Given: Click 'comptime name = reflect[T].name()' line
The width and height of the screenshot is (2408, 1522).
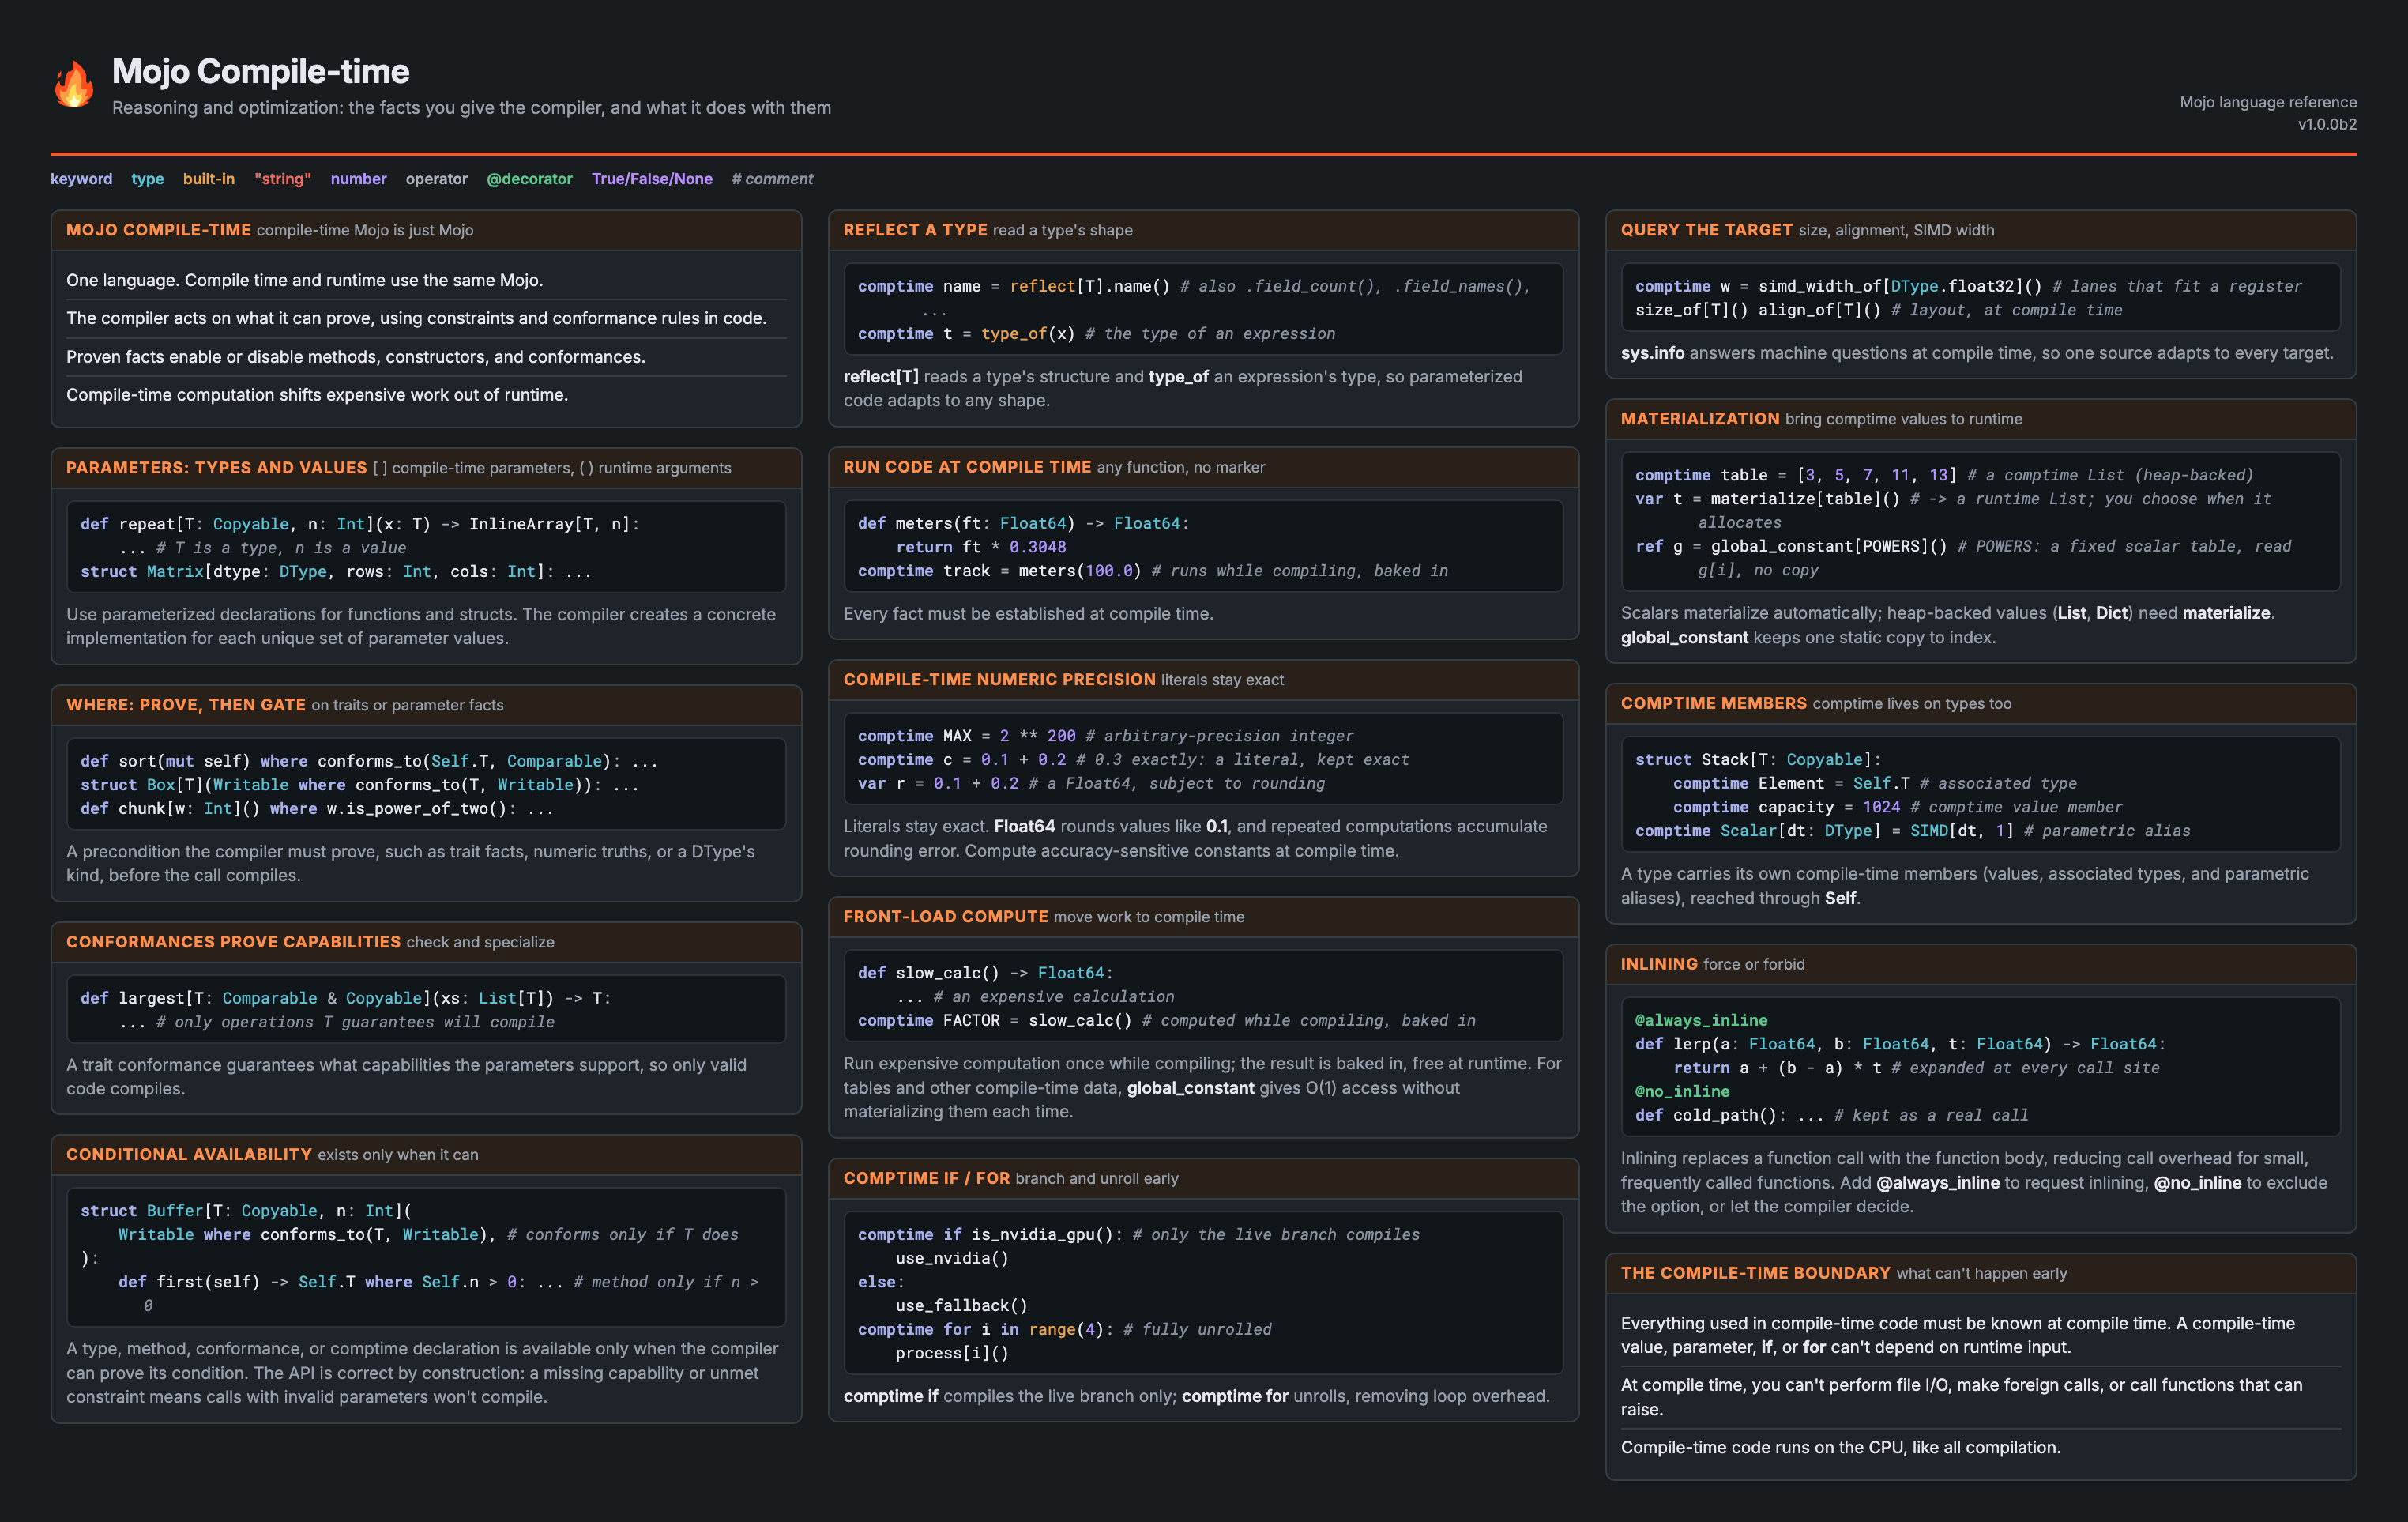Looking at the screenshot, I should point(1194,286).
